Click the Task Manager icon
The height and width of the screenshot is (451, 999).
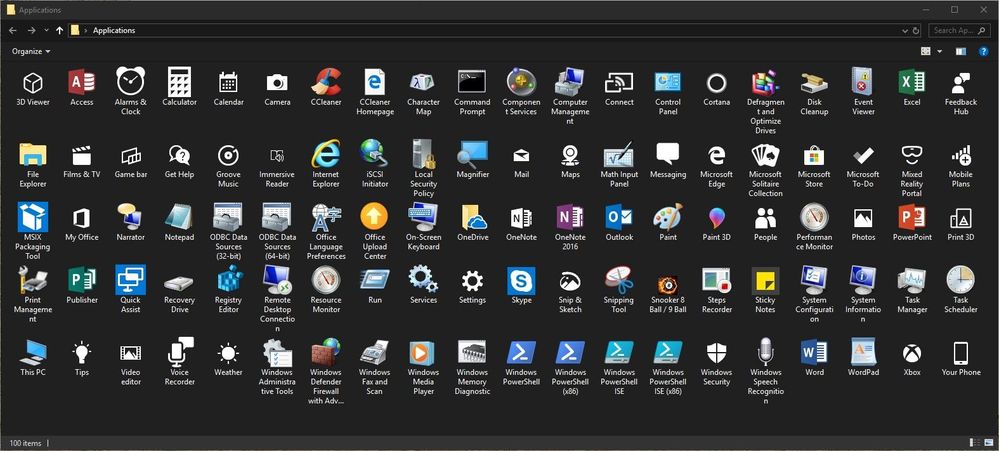pos(912,280)
